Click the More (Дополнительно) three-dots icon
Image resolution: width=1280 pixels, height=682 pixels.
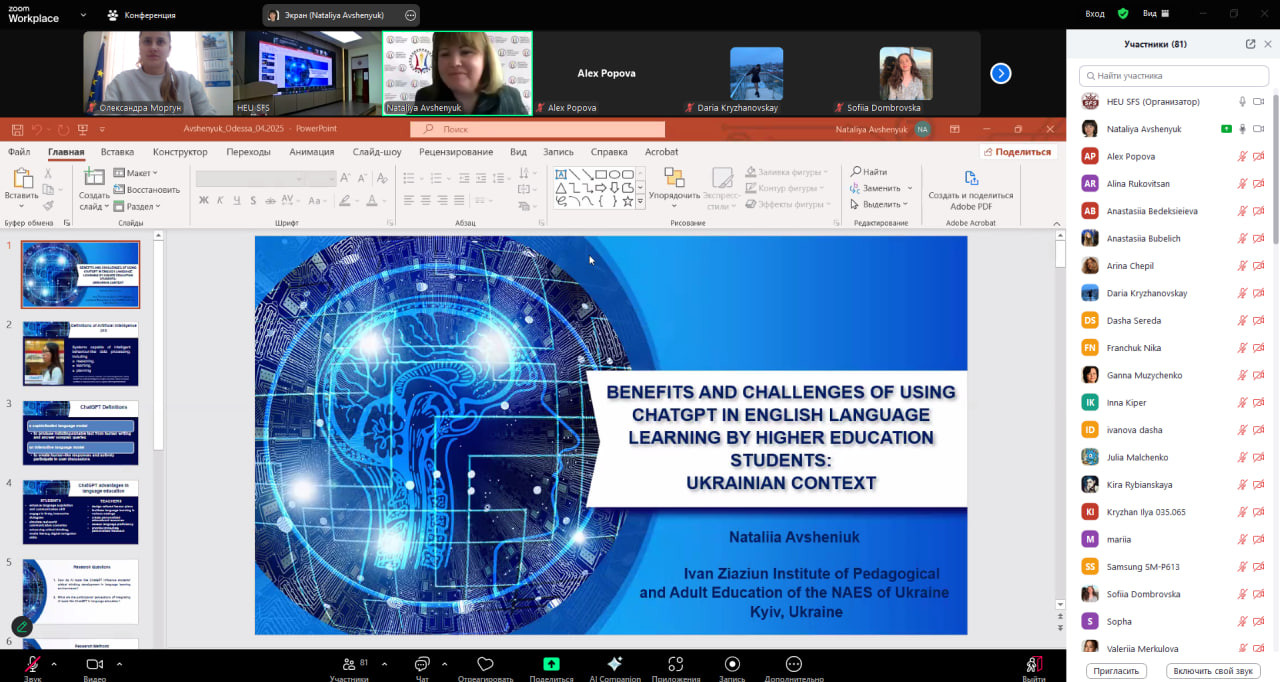pos(793,664)
